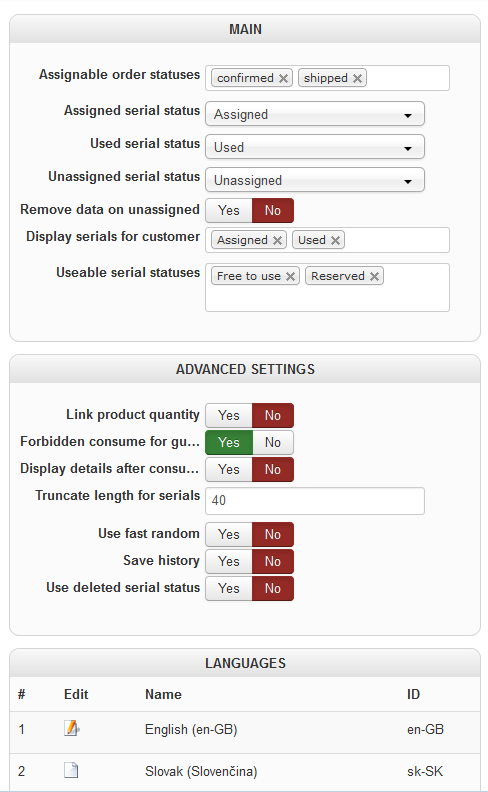Image resolution: width=488 pixels, height=792 pixels.
Task: Remove Used tag from Display serials for customer
Action: pos(335,240)
